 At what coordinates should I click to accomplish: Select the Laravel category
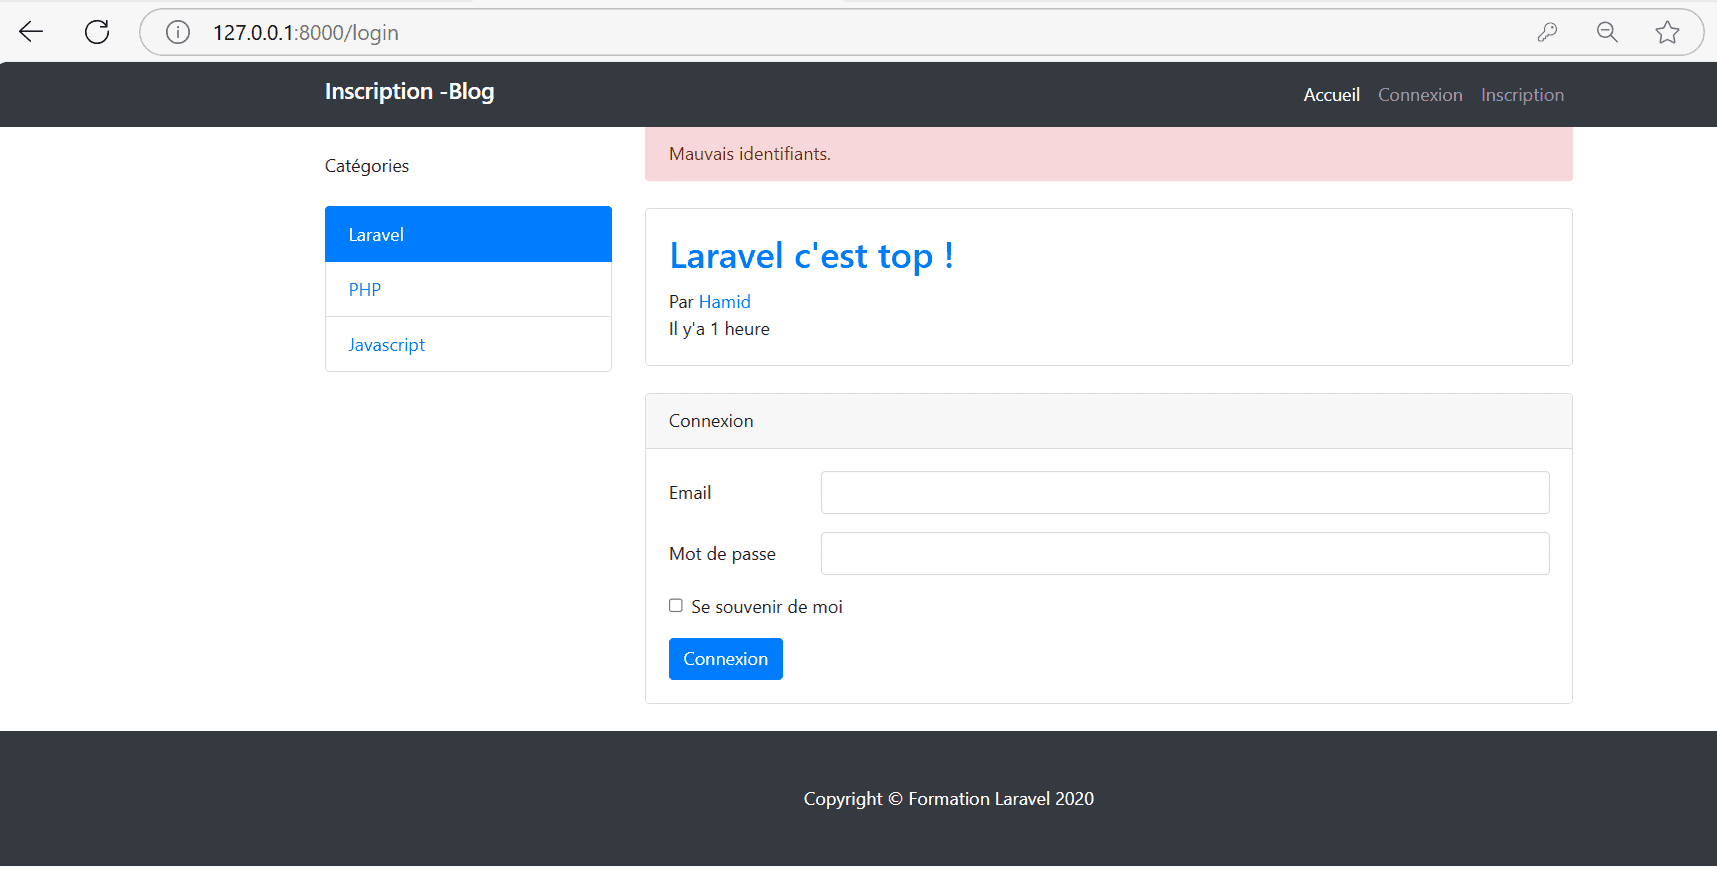coord(468,234)
